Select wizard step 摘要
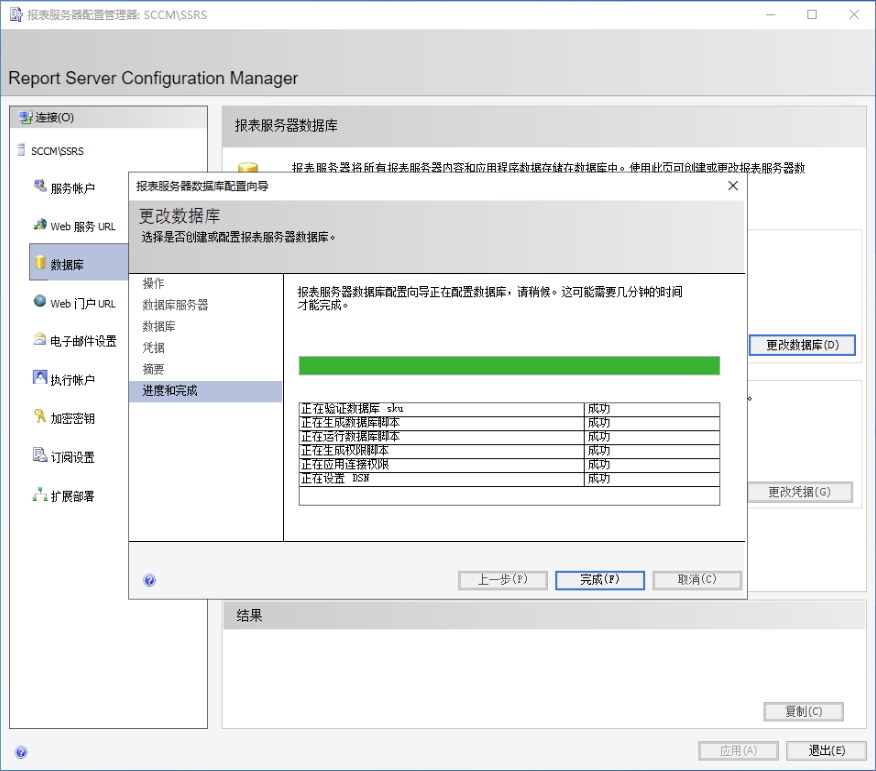The height and width of the screenshot is (771, 876). pyautogui.click(x=153, y=369)
